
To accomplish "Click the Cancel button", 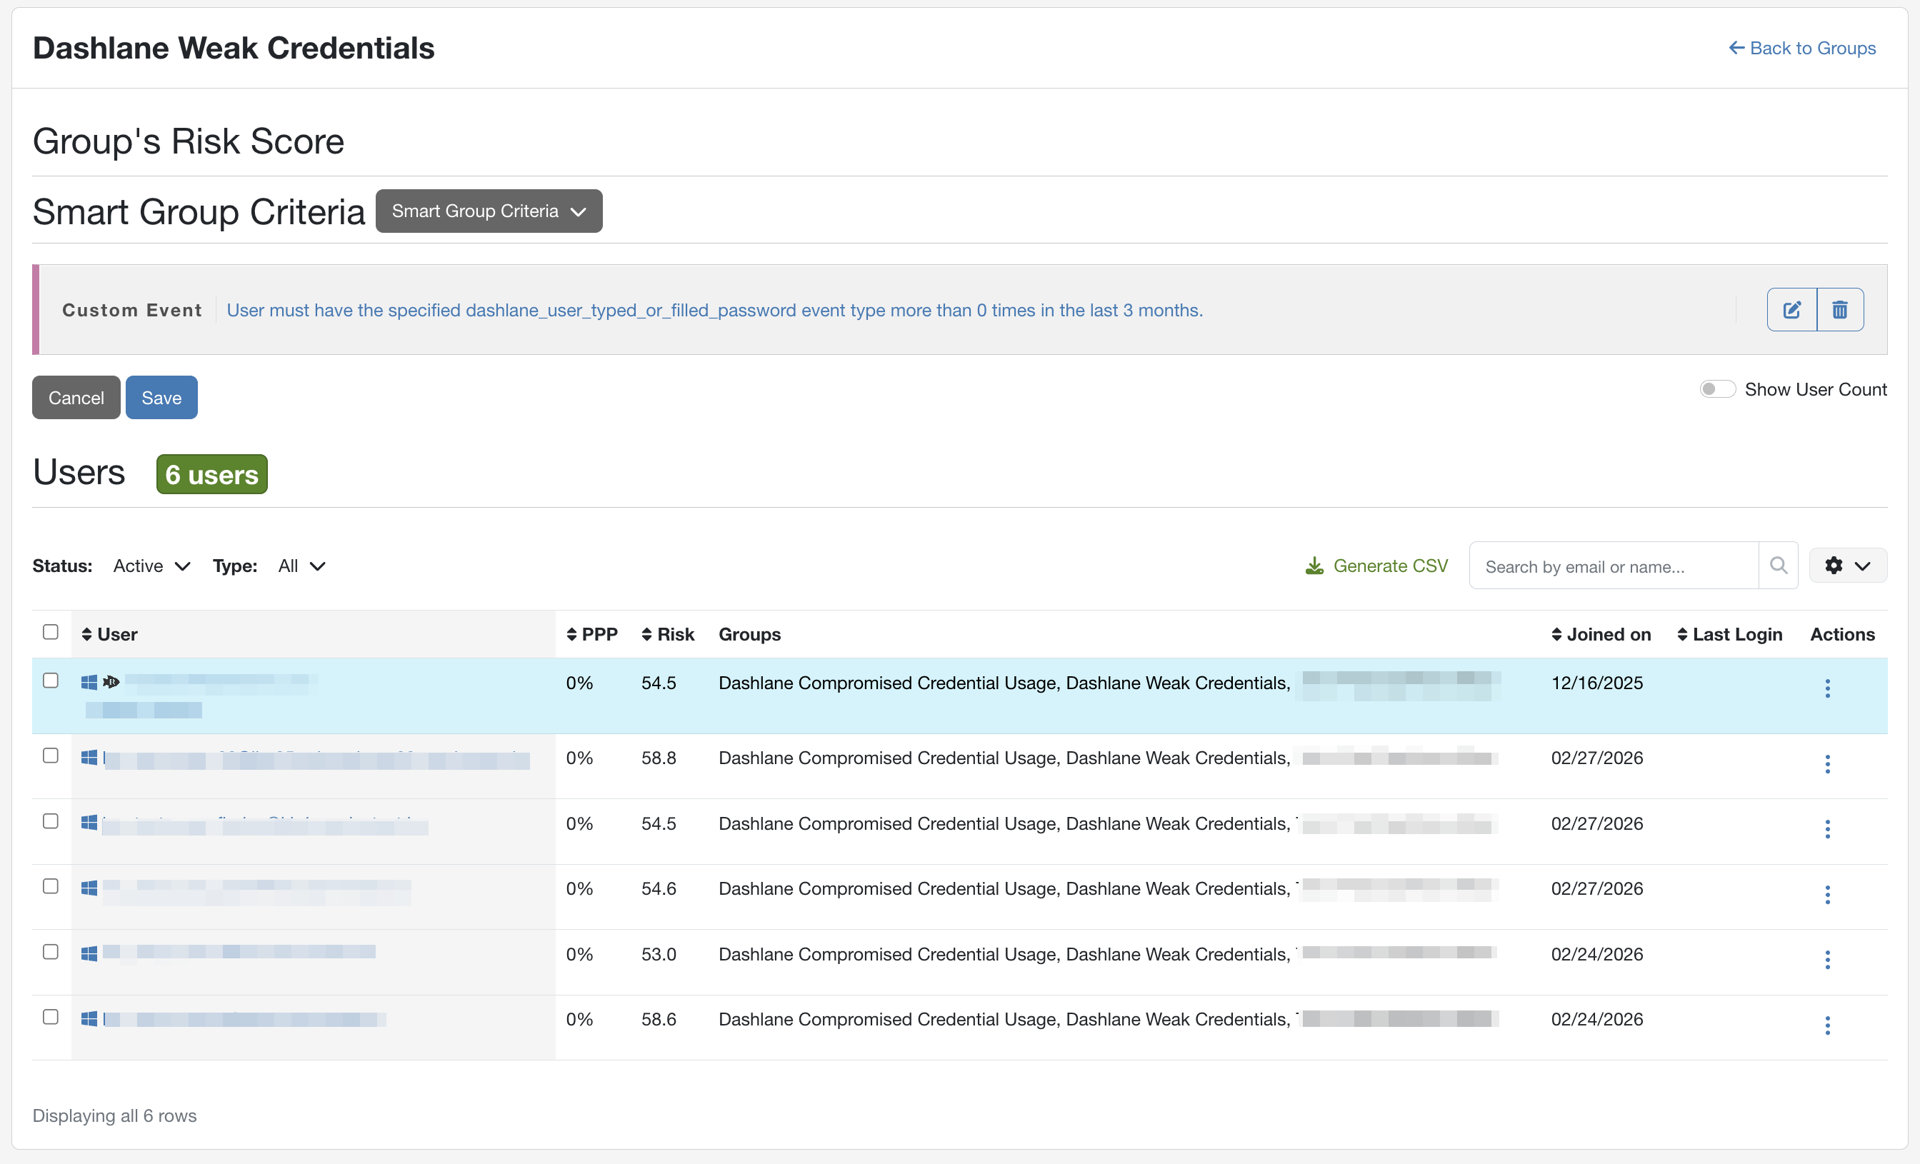I will 76,398.
